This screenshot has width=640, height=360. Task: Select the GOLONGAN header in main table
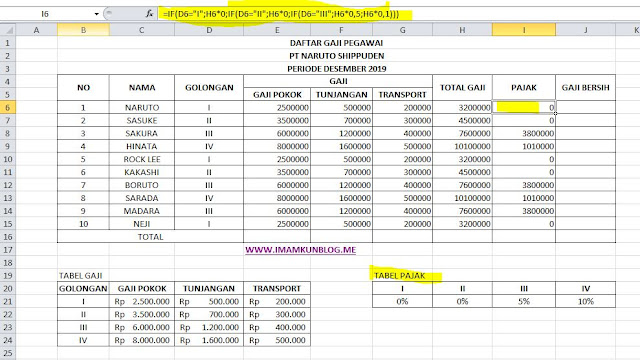(209, 87)
